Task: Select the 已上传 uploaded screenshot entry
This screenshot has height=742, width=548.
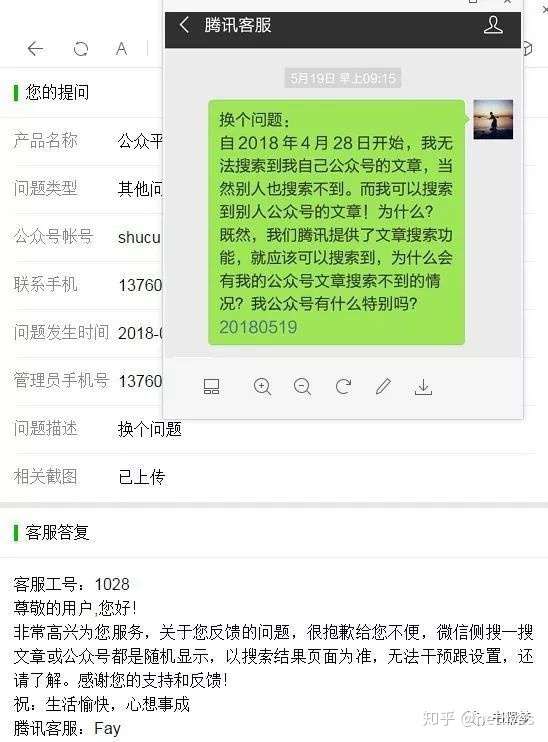Action: (x=141, y=477)
